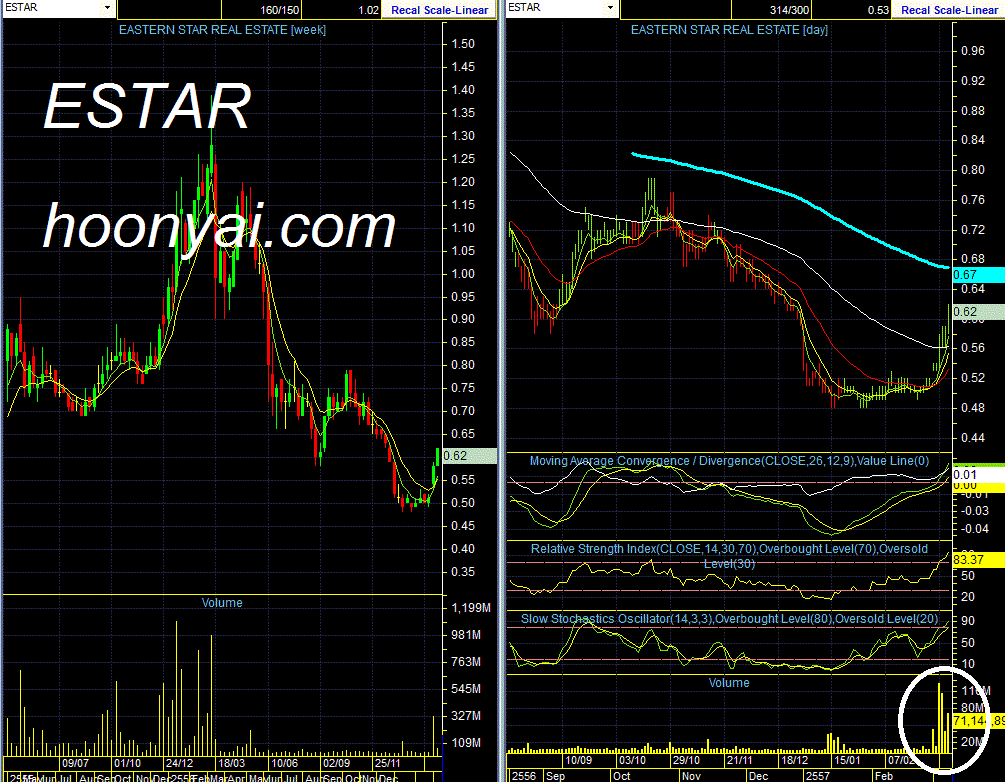Image resolution: width=1005 pixels, height=782 pixels.
Task: Click the 02/09 date on weekly axis
Action: pos(336,763)
